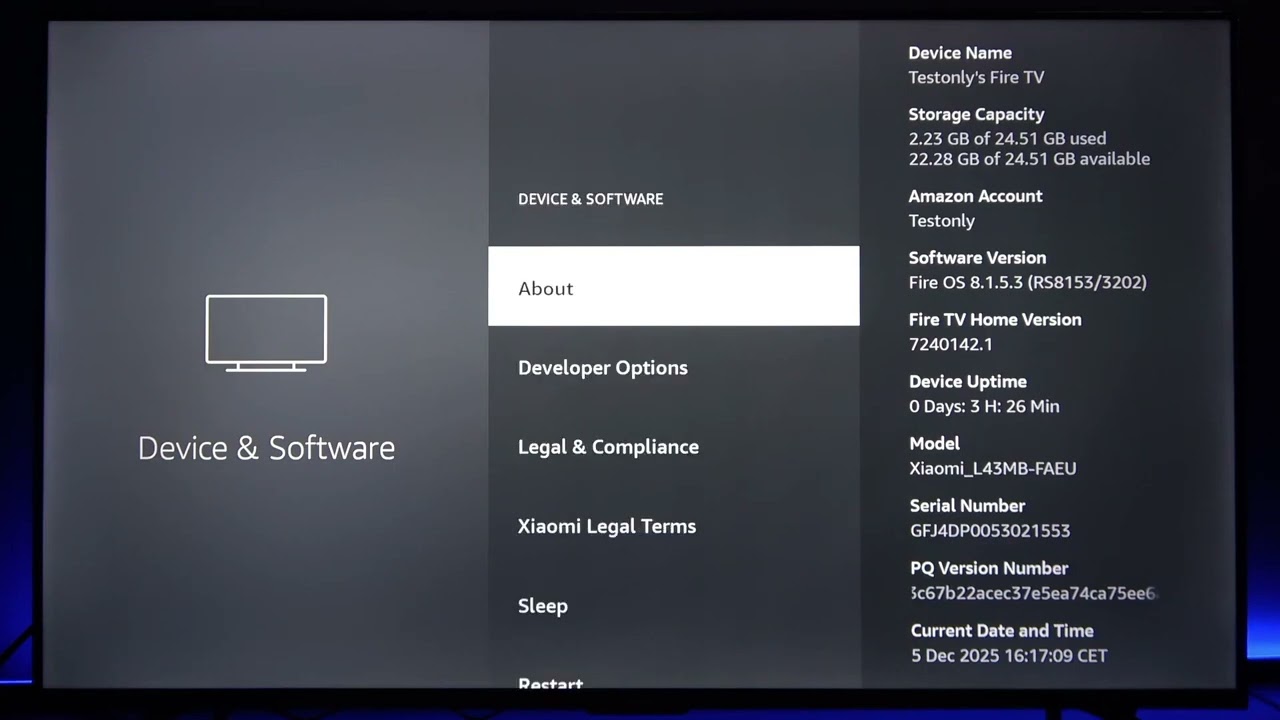Click the PQ hash value 'c67b22acec37e5ea74ca75ee6'
This screenshot has height=720, width=1280.
coord(1034,593)
